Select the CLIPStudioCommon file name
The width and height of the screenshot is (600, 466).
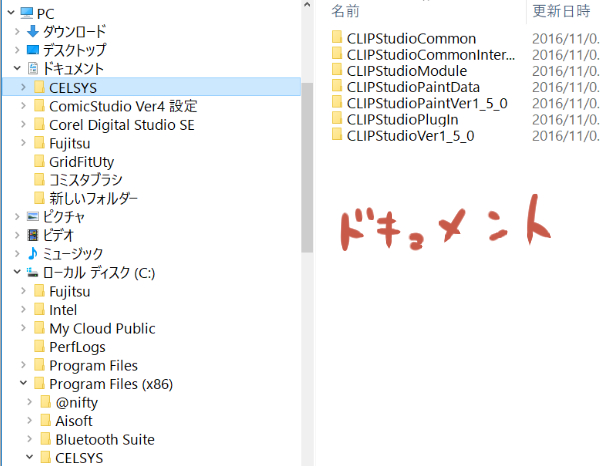click(x=411, y=39)
